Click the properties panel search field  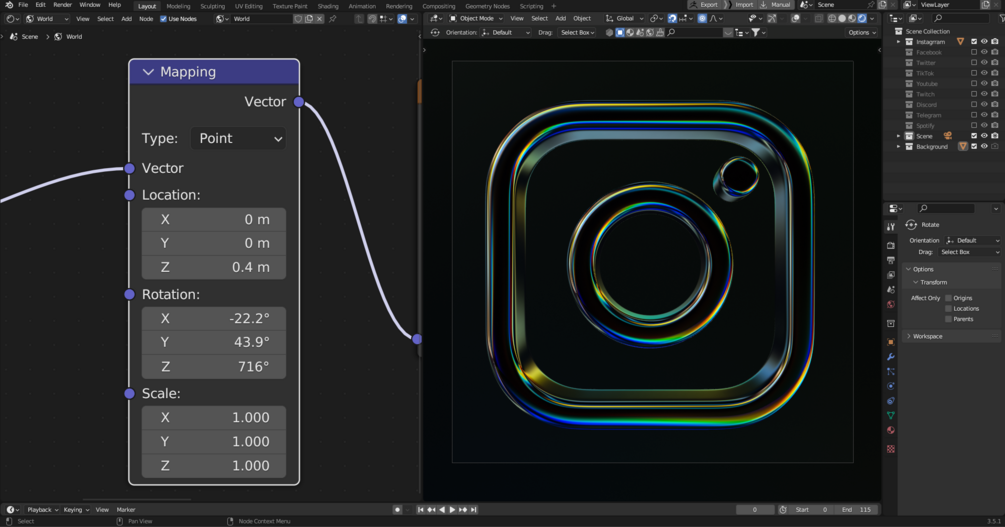click(946, 208)
